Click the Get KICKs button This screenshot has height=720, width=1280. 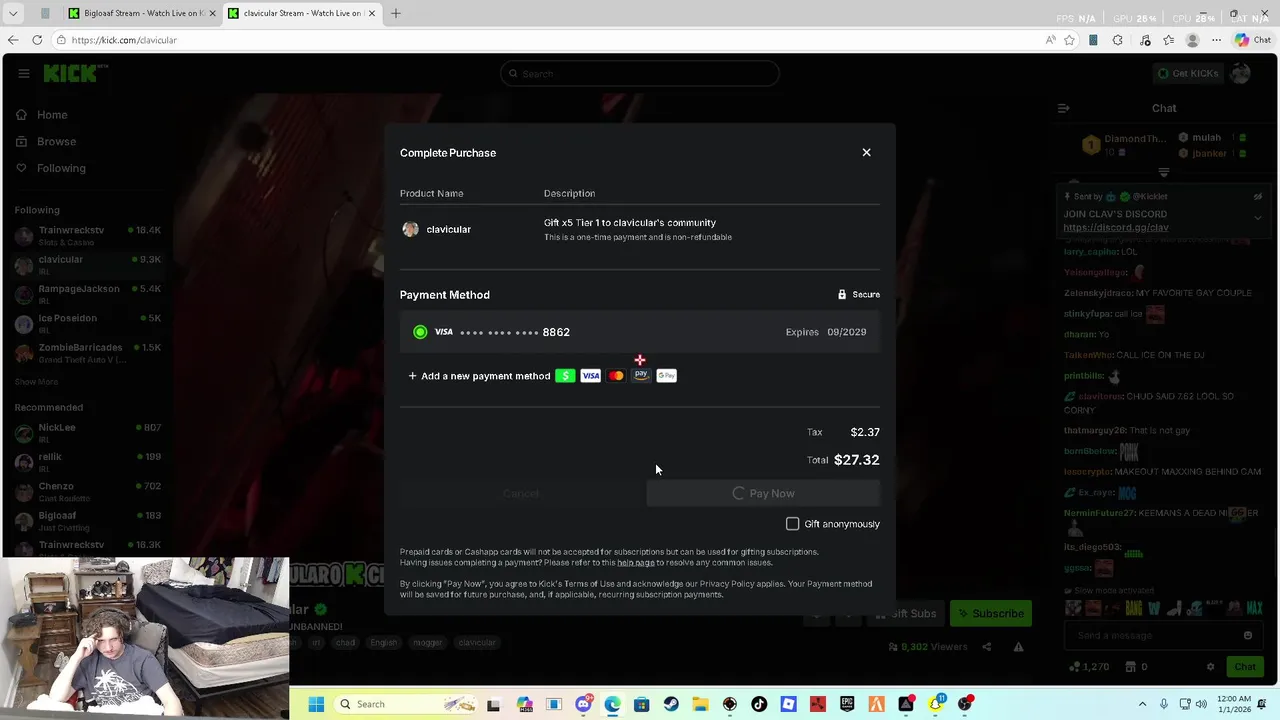pos(1188,73)
